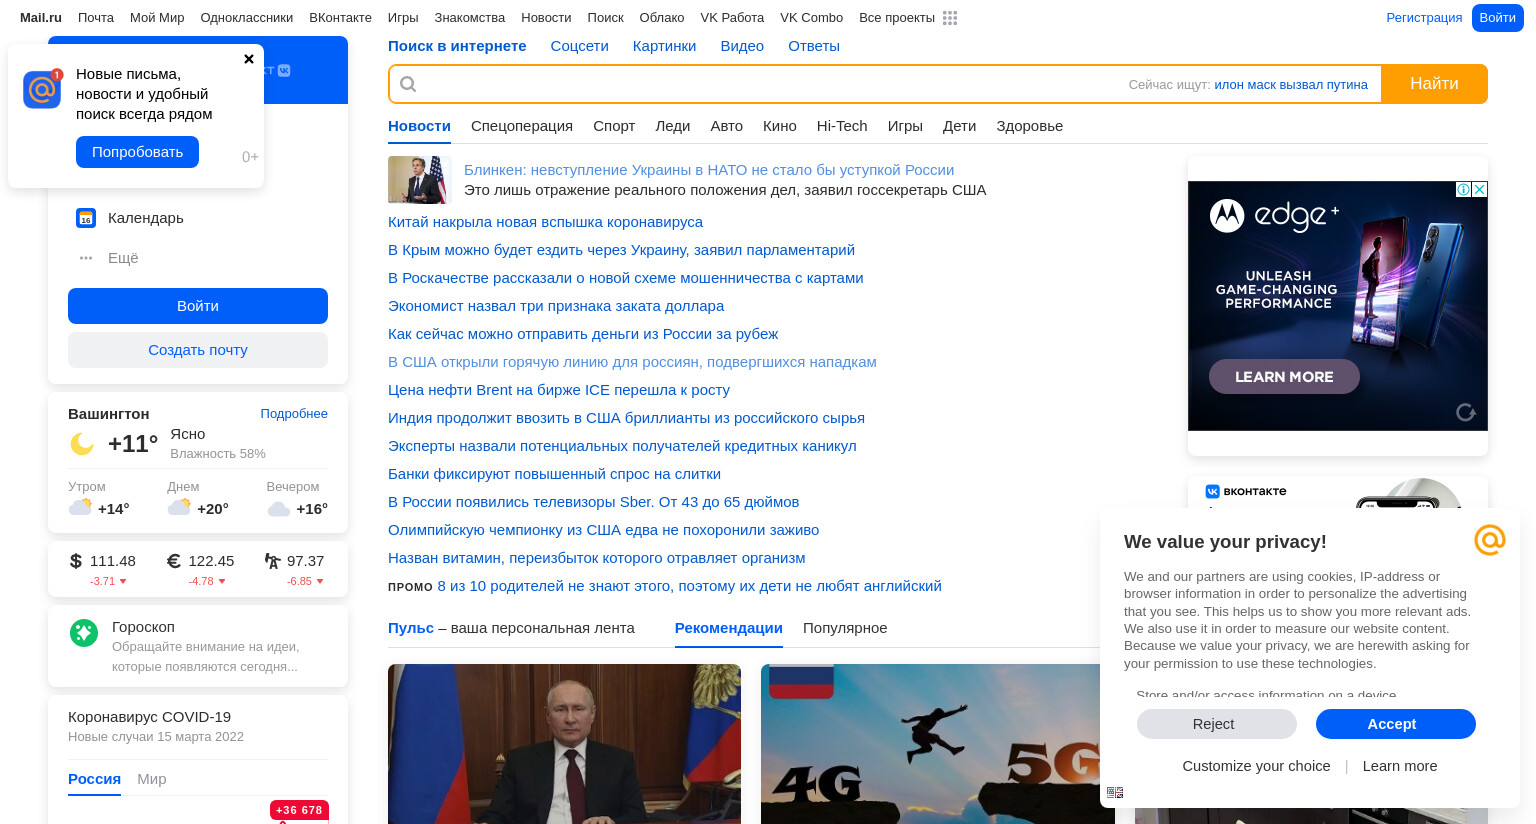Open the Putin news thumbnail
The width and height of the screenshot is (1536, 824).
564,744
